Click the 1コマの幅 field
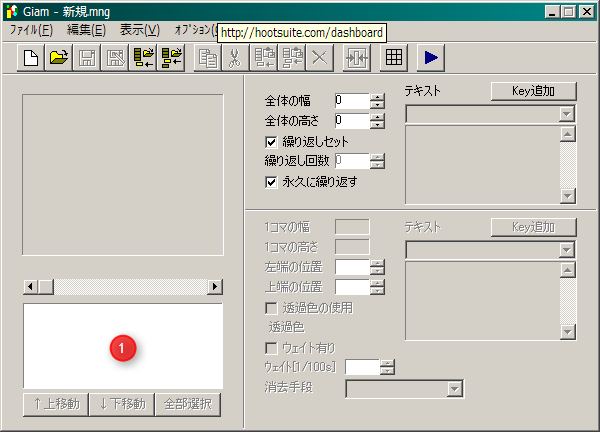The height and width of the screenshot is (432, 600). pos(352,227)
